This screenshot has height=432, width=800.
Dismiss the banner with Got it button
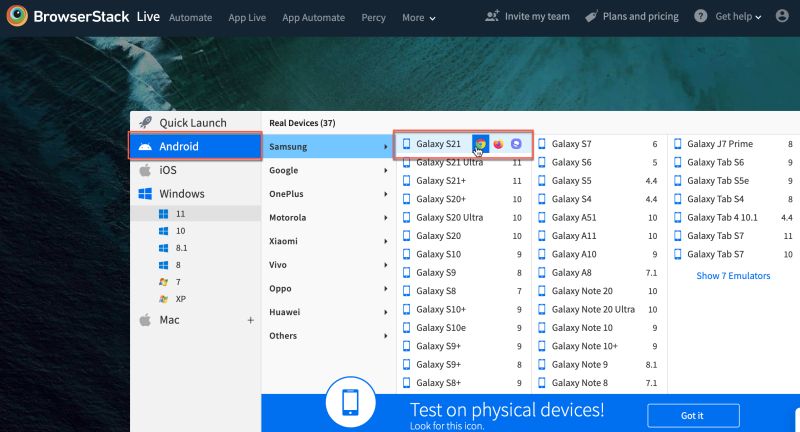693,416
